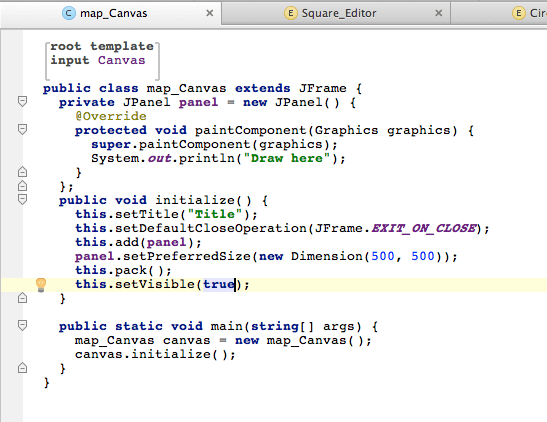Click the first 500 in Dimension
Viewport: 547px width, 422px height.
[383, 256]
